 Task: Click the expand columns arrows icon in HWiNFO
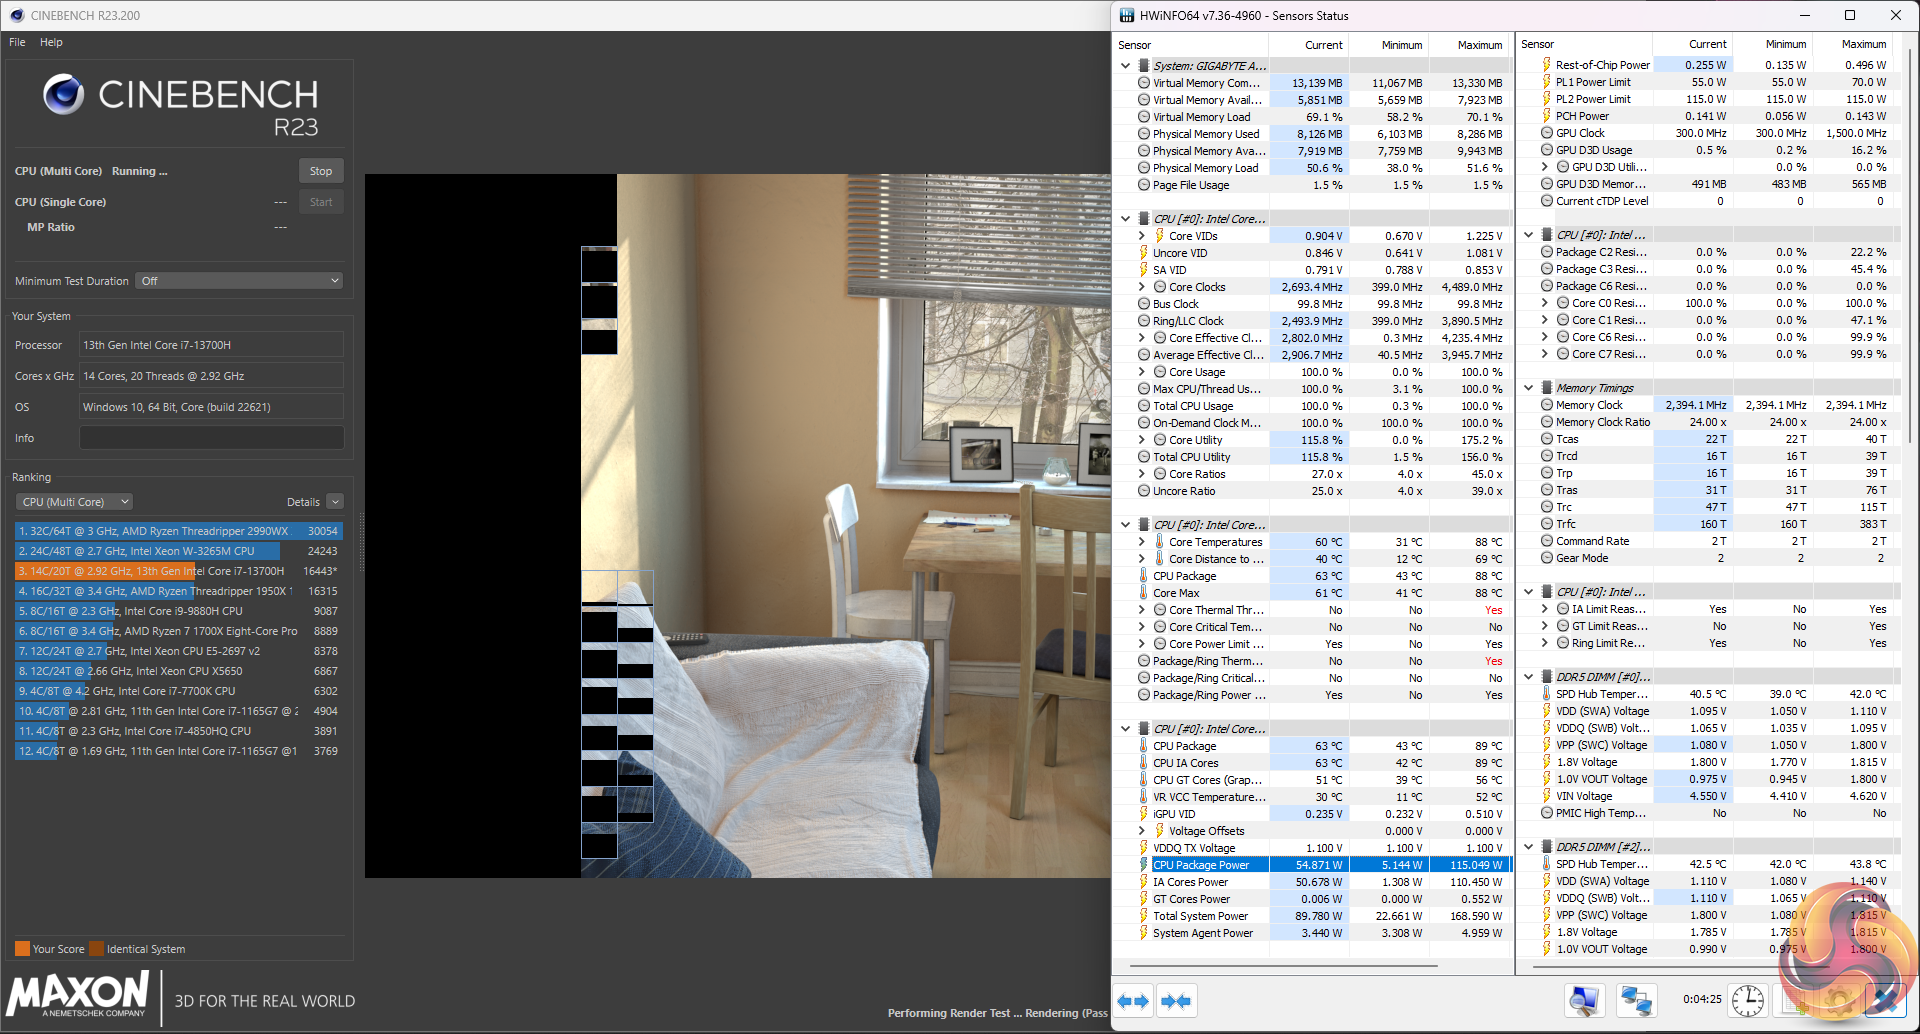1133,1001
